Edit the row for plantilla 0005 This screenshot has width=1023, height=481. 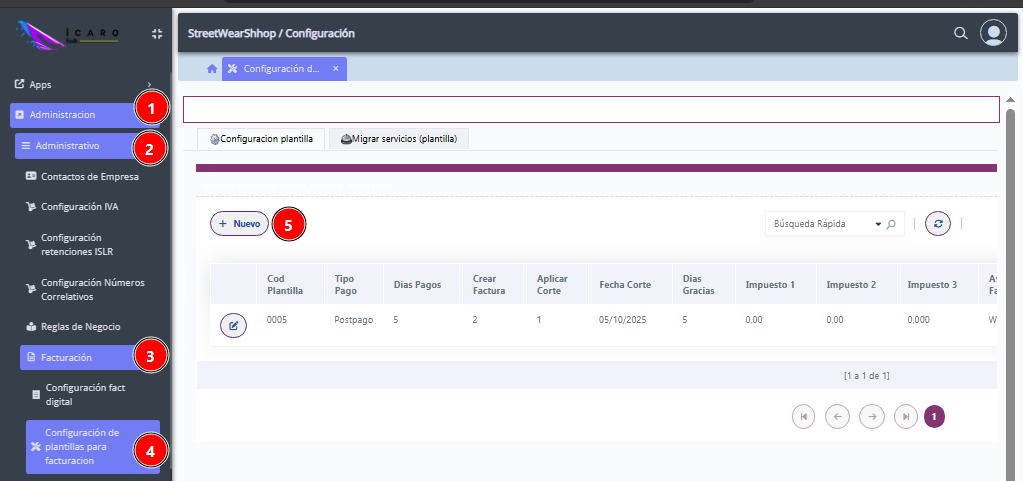point(233,326)
